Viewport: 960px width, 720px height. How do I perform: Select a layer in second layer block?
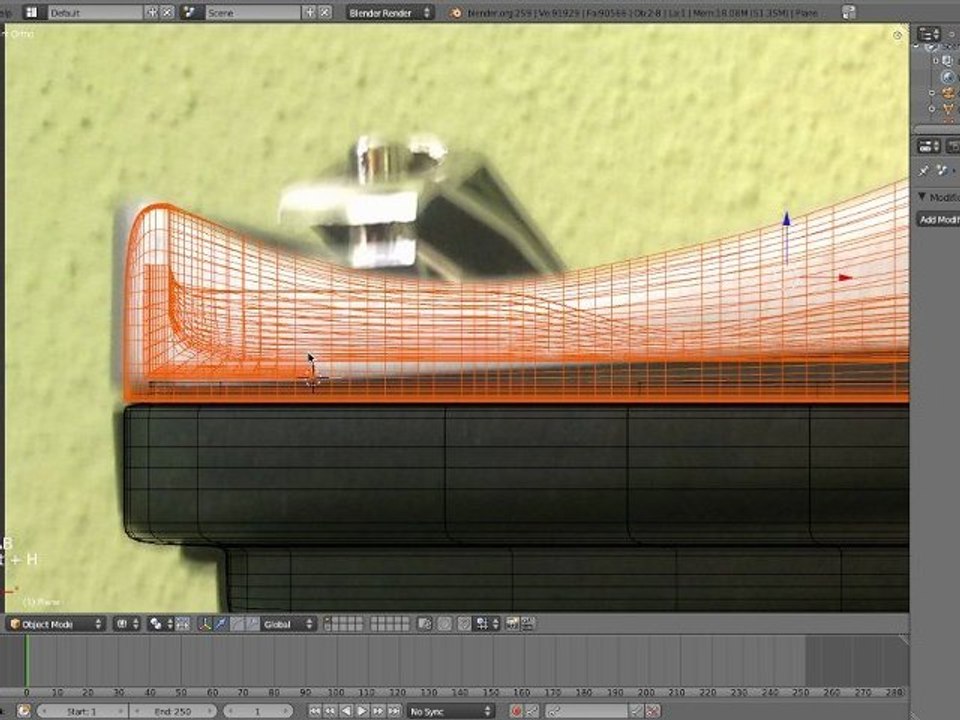tap(390, 624)
